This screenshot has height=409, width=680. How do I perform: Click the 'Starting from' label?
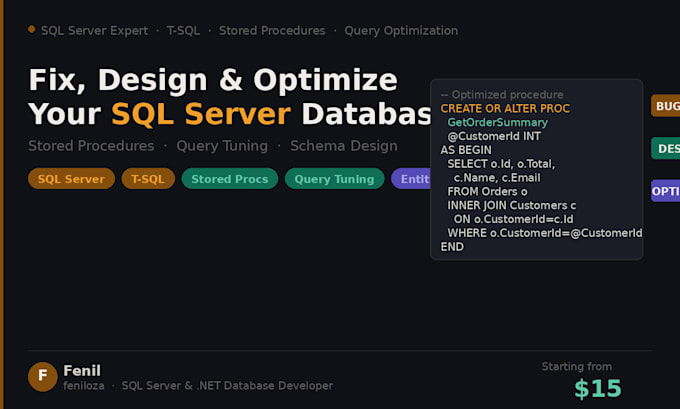[576, 366]
